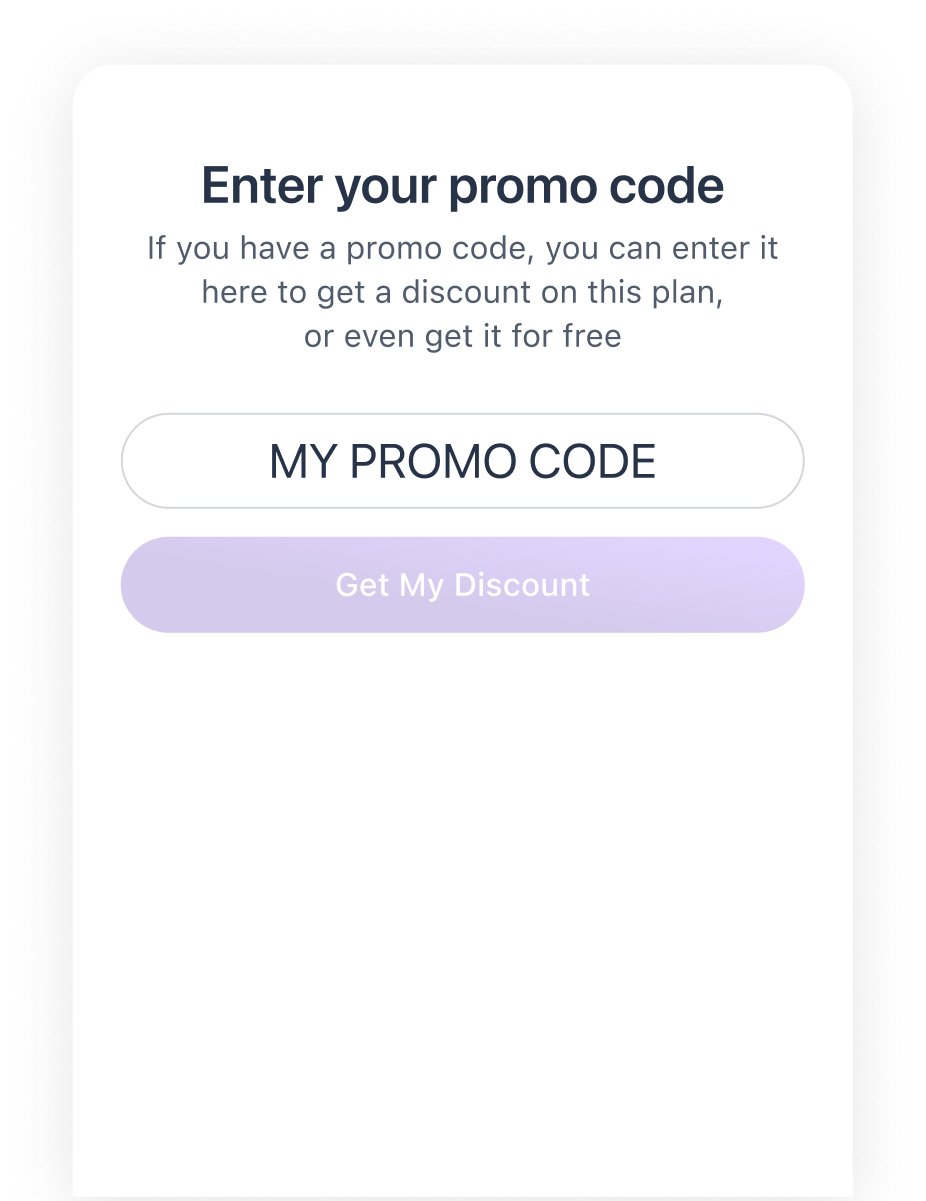Click the outlined border of the input field

click(462, 413)
